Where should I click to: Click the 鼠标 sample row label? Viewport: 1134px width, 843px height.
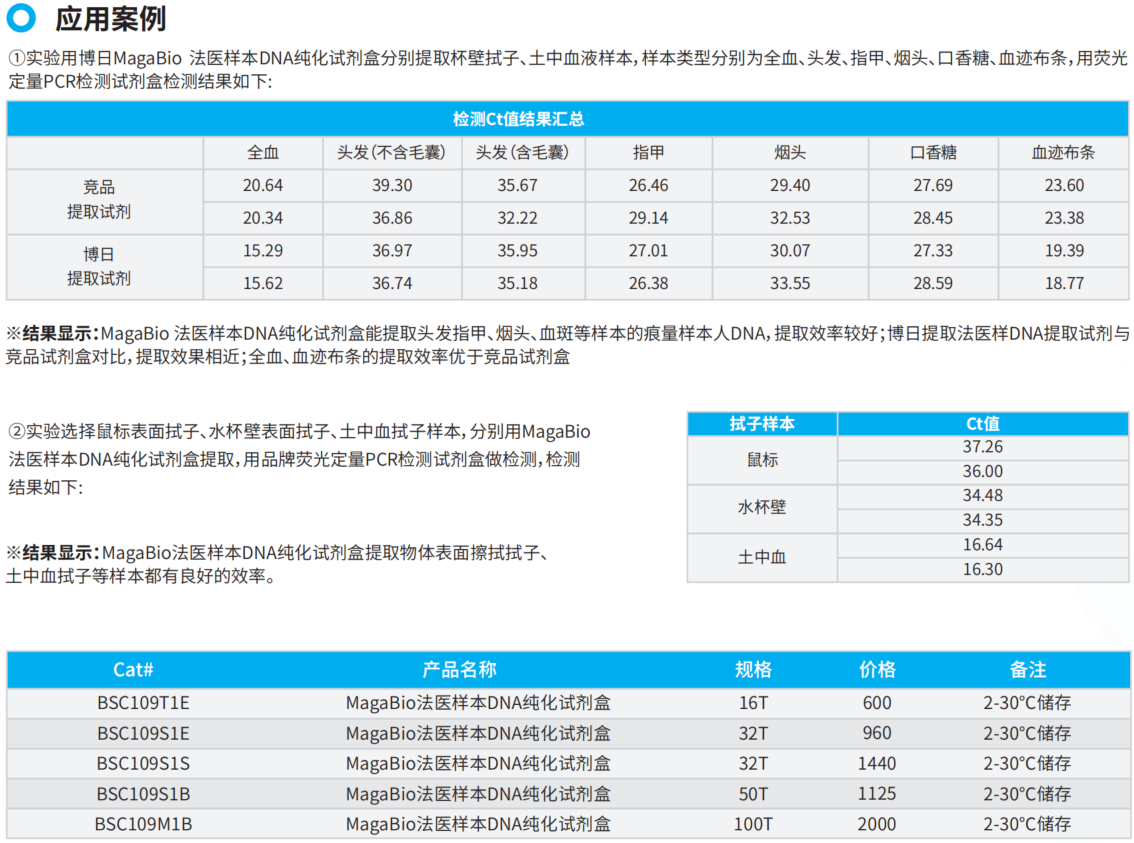762,460
